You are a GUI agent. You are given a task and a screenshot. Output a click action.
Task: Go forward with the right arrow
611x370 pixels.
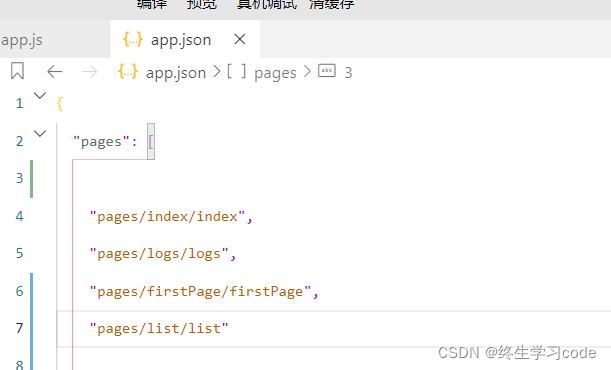click(x=90, y=72)
